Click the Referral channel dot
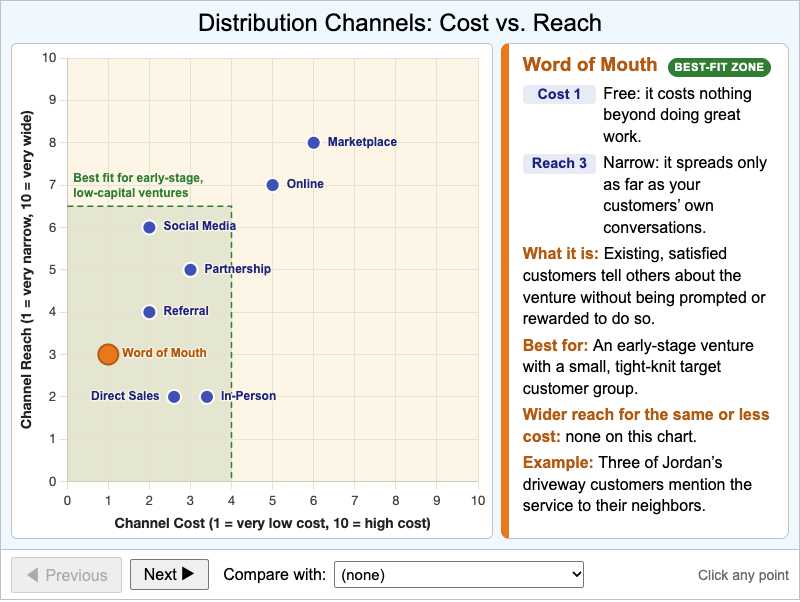The image size is (800, 602). point(149,312)
